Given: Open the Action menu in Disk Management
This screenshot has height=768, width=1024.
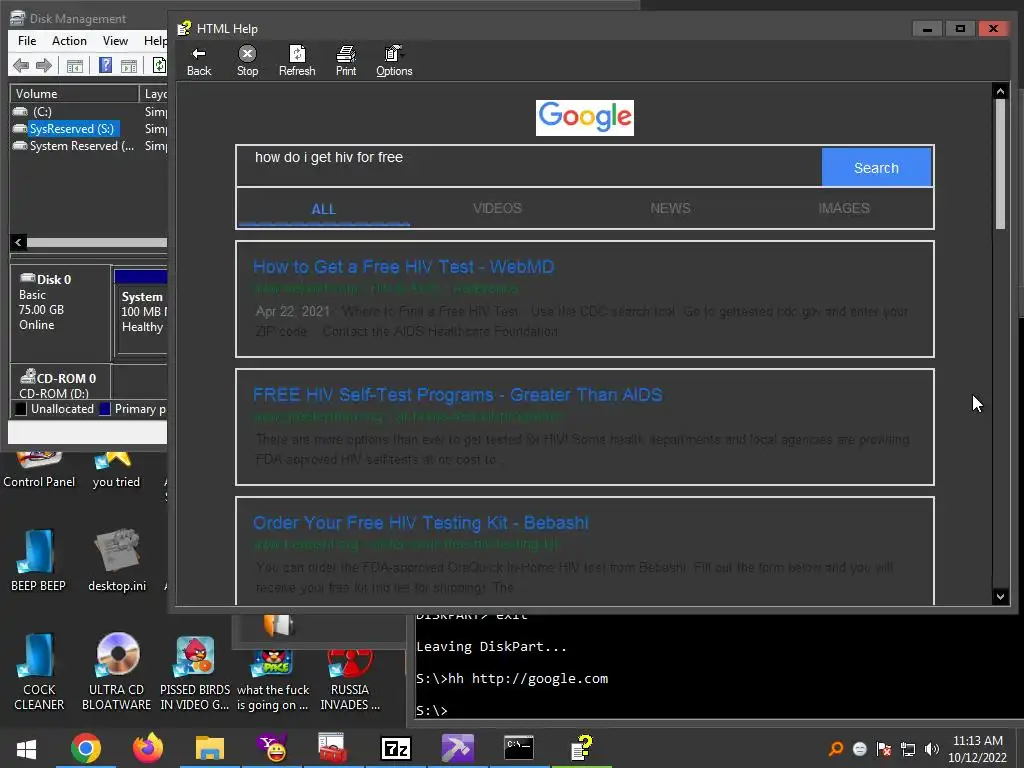Looking at the screenshot, I should pos(69,40).
